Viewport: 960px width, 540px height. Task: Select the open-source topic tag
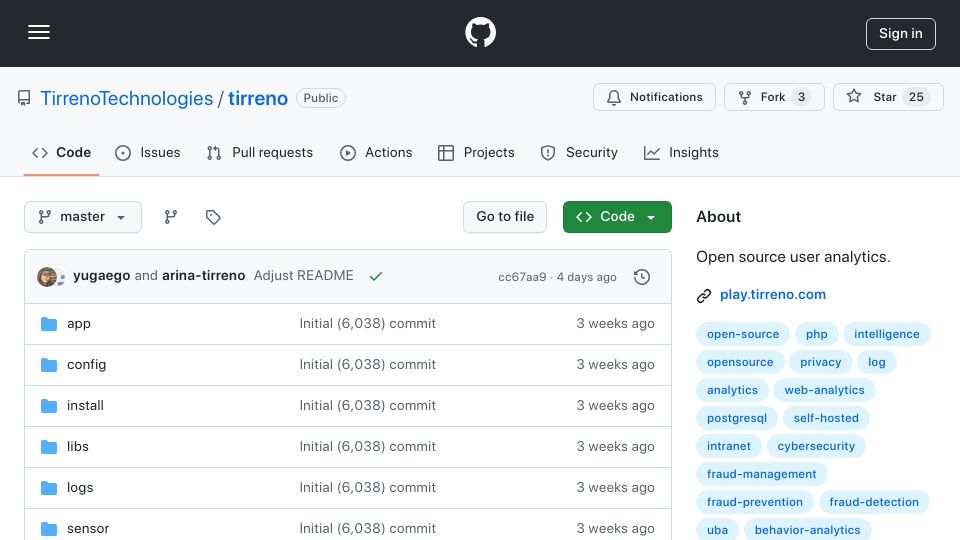click(743, 334)
